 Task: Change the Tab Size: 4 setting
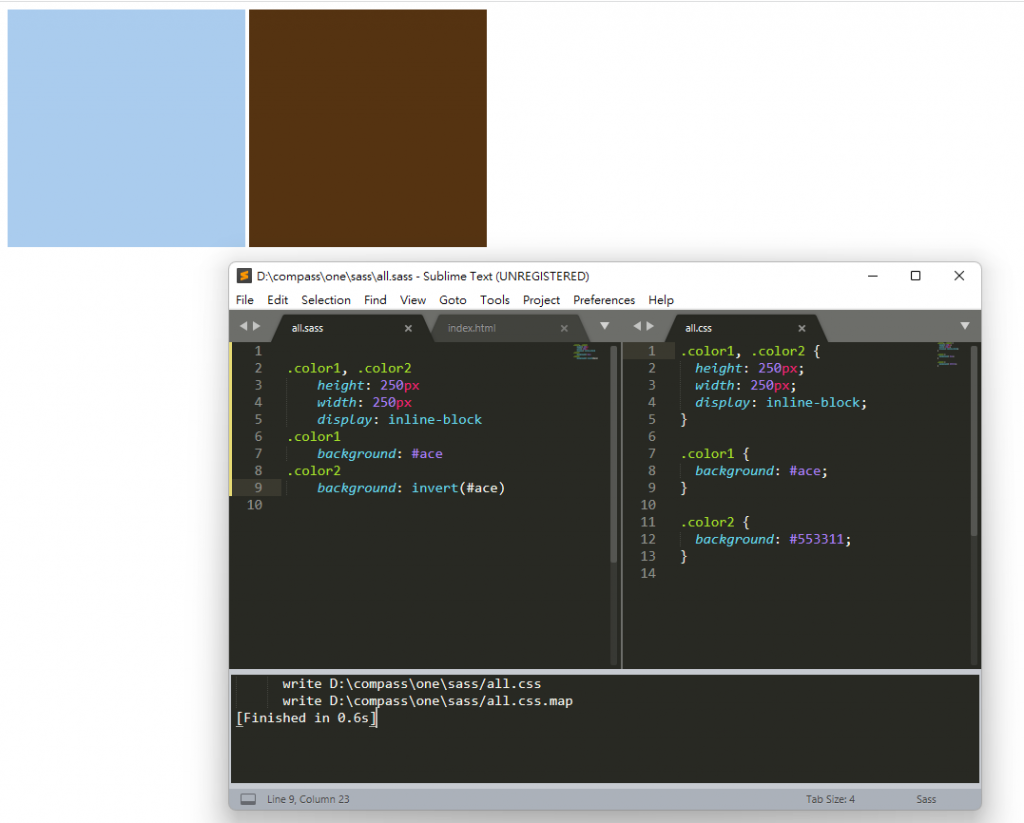pos(830,799)
